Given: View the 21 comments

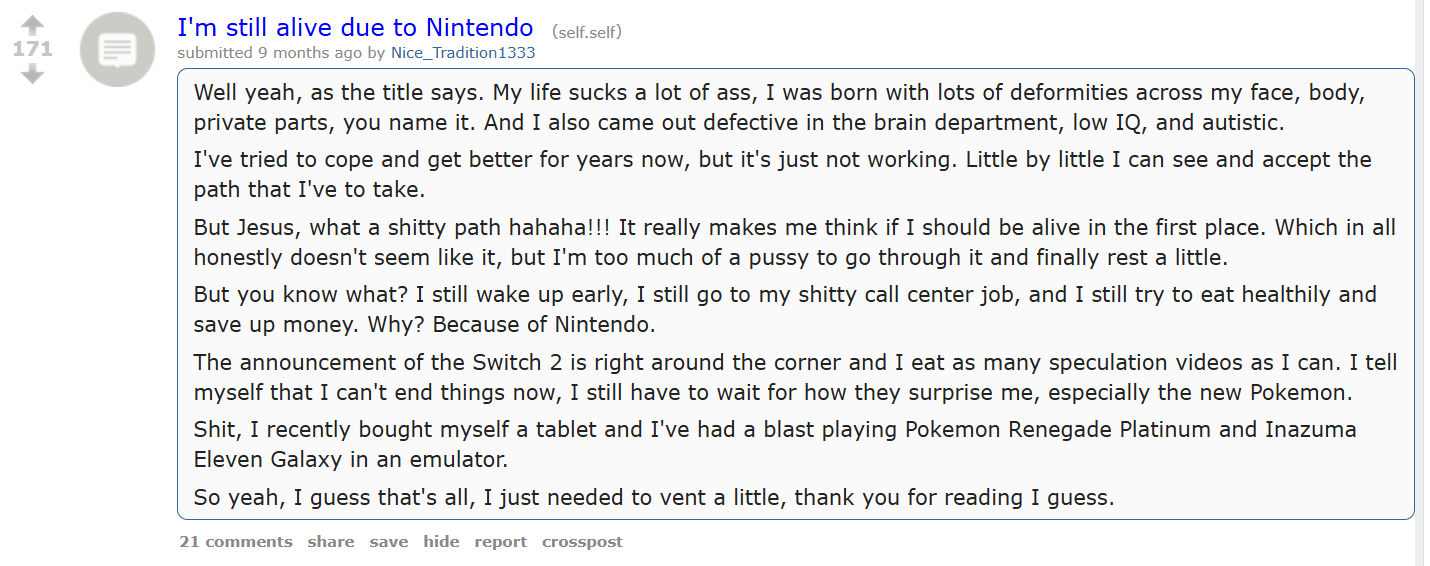Looking at the screenshot, I should pos(236,542).
